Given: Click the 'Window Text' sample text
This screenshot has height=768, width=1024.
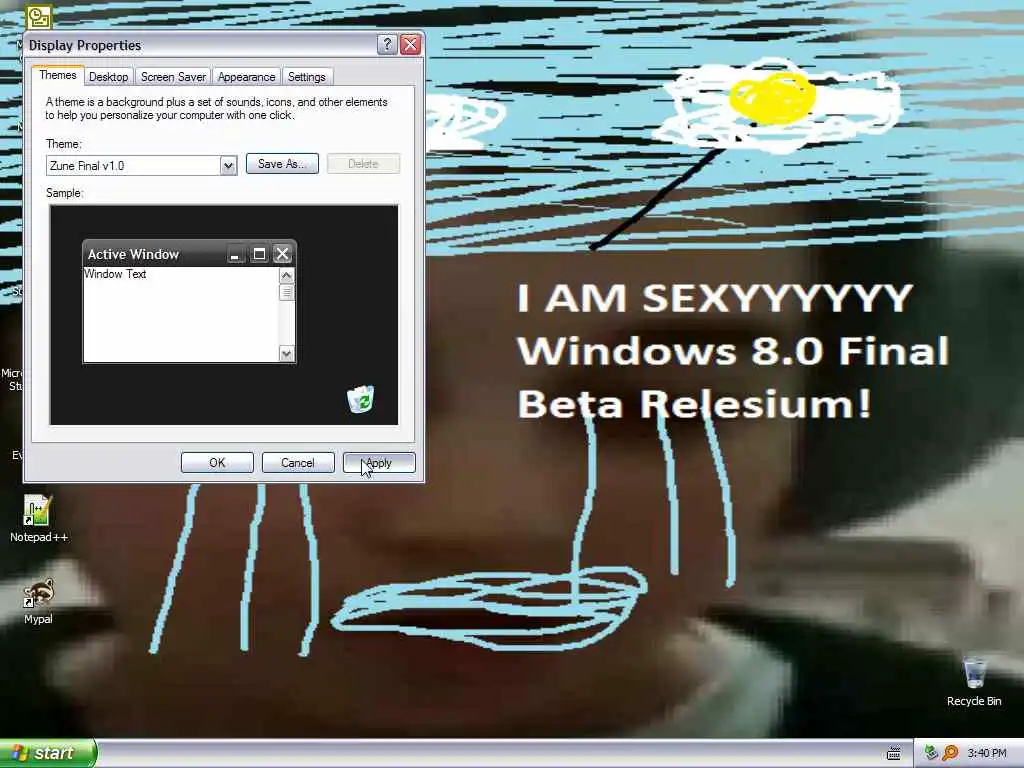Looking at the screenshot, I should pyautogui.click(x=115, y=274).
